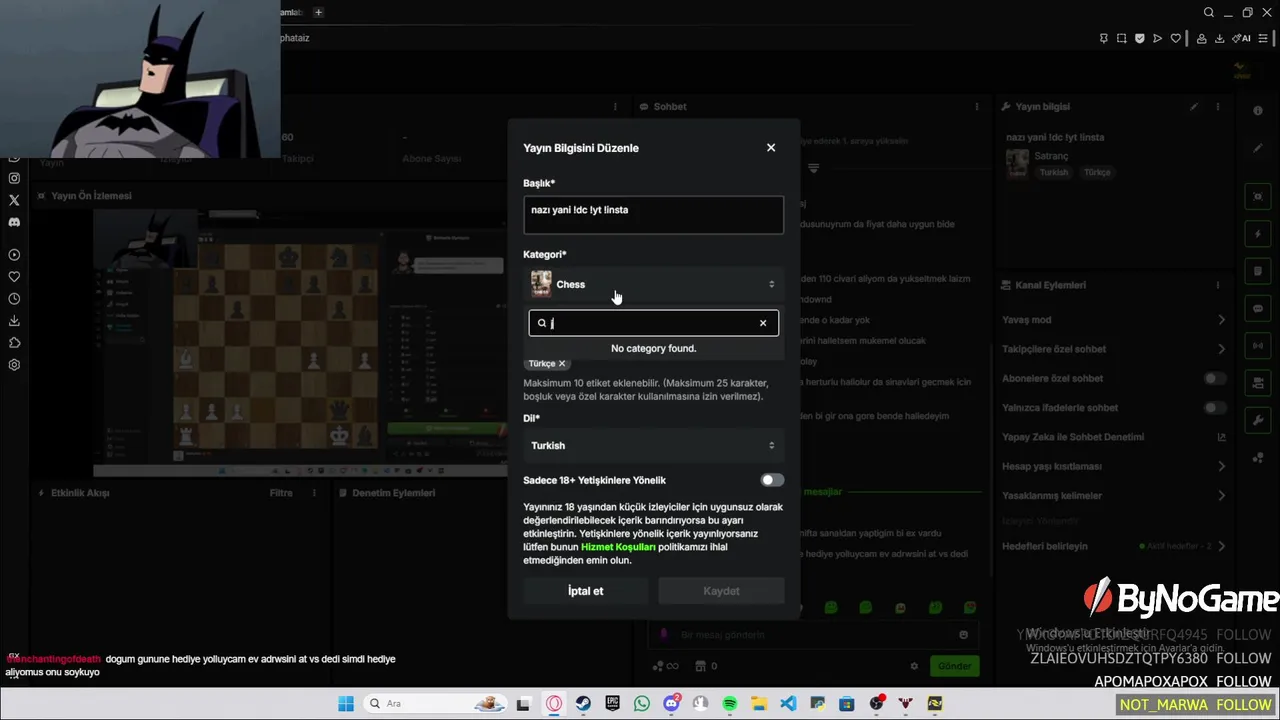This screenshot has height=720, width=1280.
Task: Click the info icon in right rail
Action: coord(1258,110)
